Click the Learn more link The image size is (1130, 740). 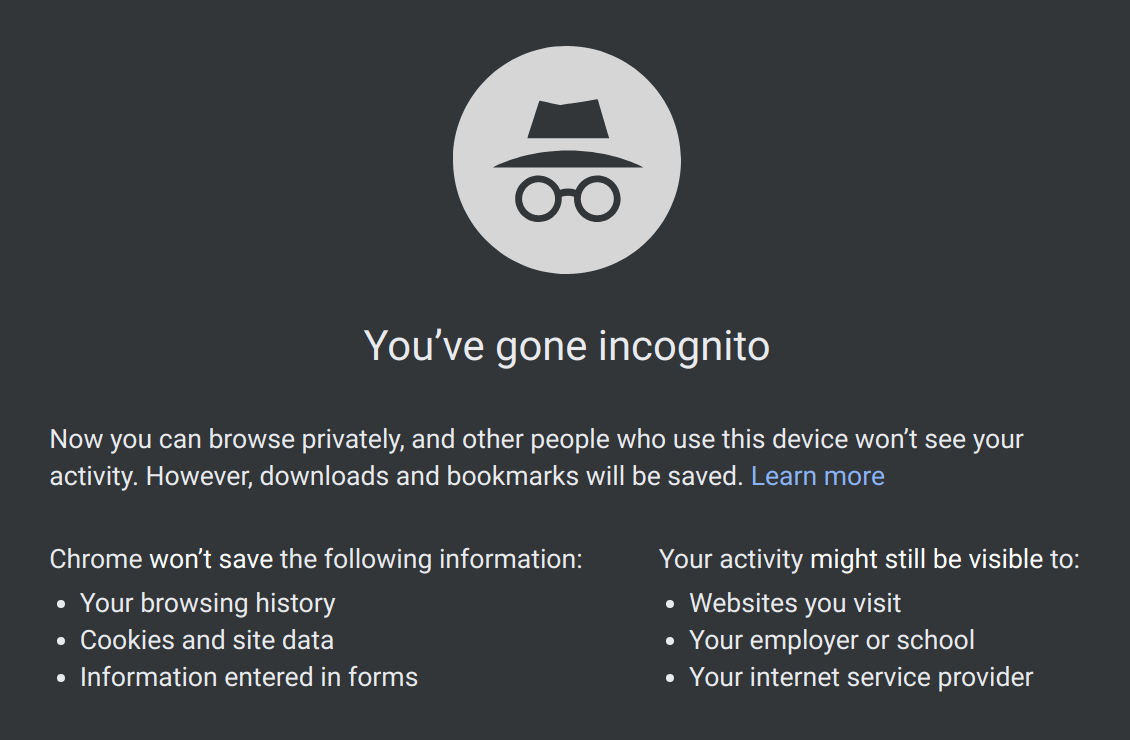point(817,476)
